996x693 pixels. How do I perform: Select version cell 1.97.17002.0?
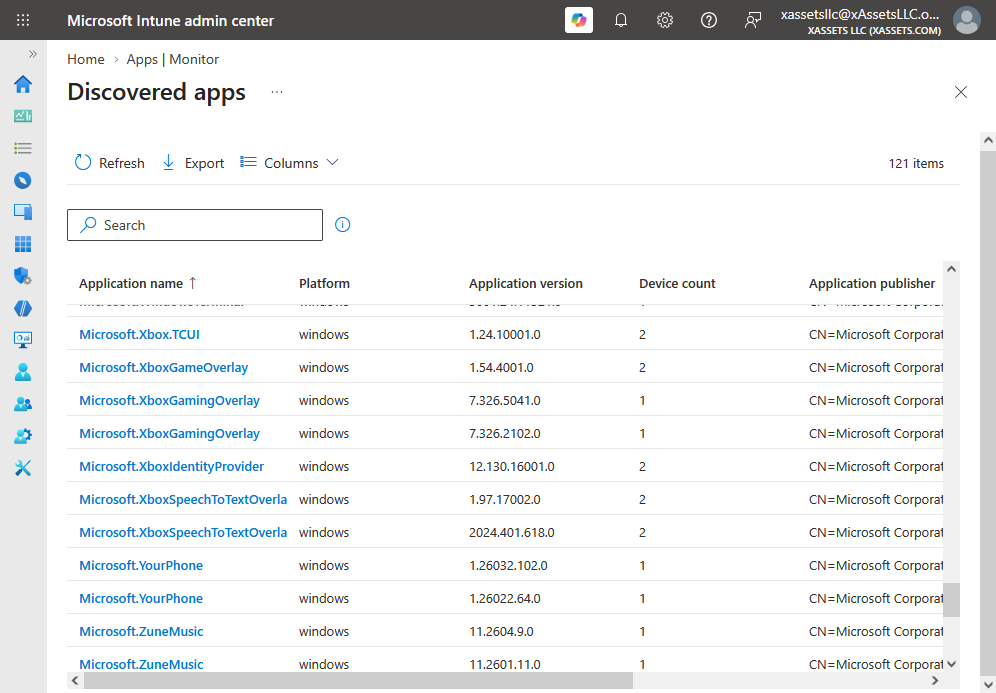coord(505,499)
